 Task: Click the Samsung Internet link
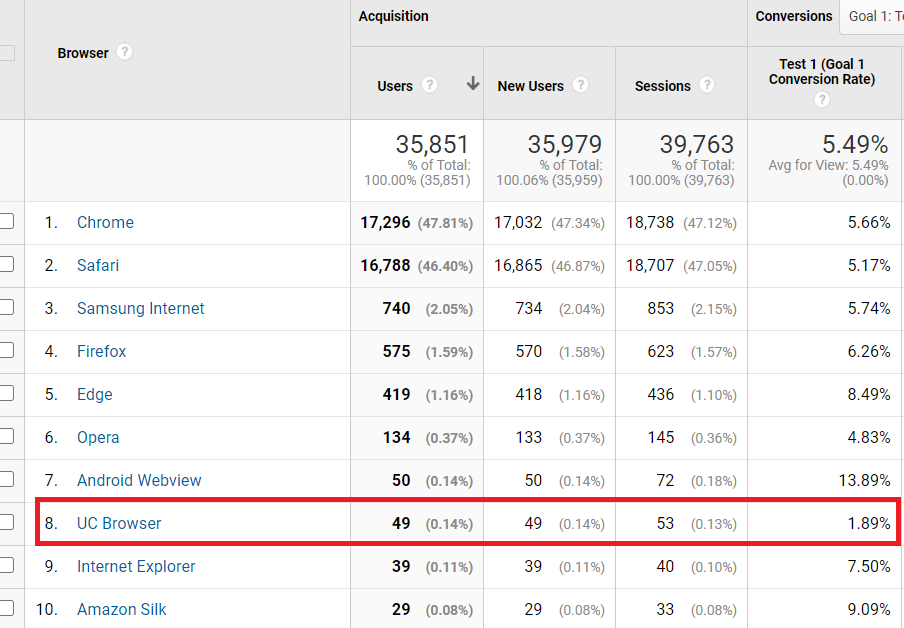(x=141, y=309)
